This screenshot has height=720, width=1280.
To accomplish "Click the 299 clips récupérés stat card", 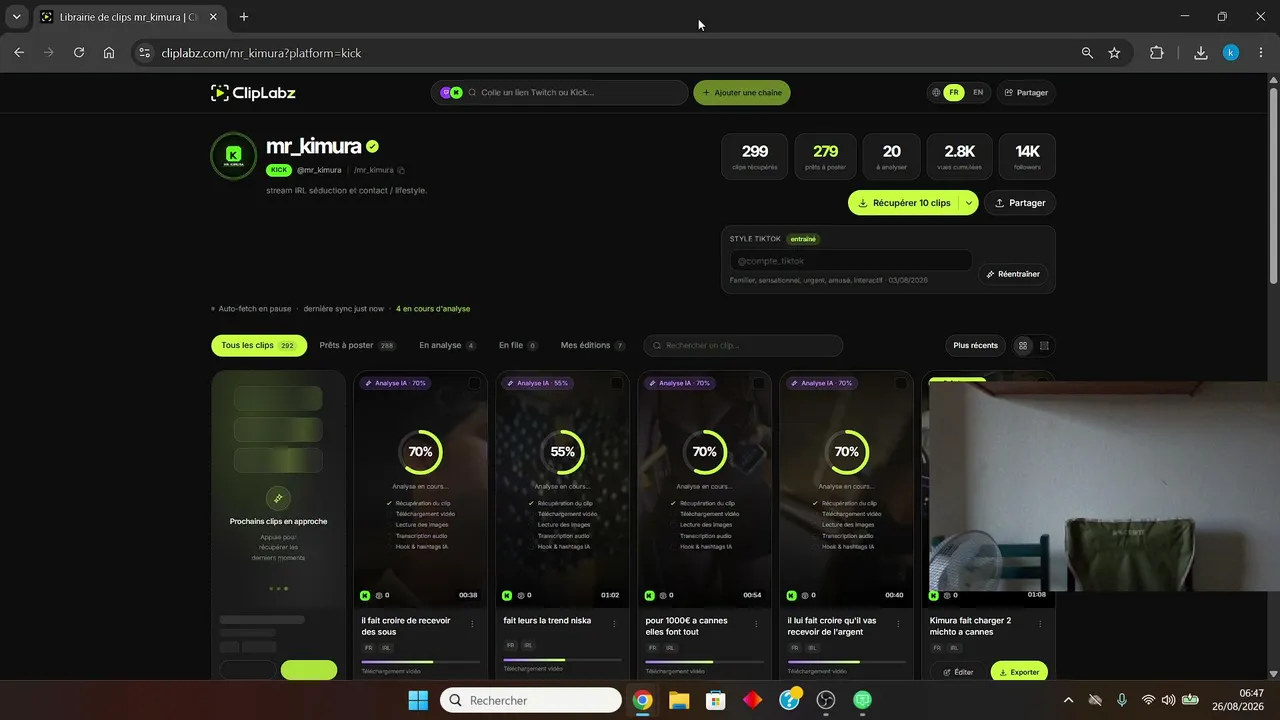I will 755,157.
